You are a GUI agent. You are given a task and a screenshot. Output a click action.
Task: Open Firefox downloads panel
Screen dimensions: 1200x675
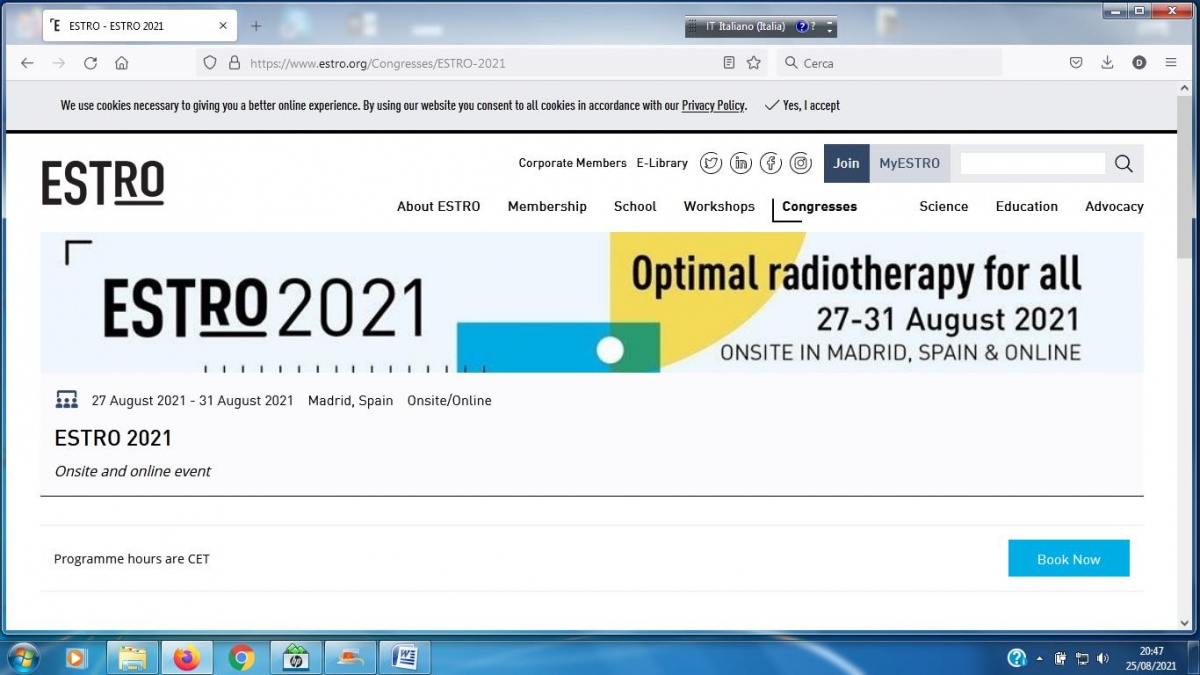coord(1107,63)
